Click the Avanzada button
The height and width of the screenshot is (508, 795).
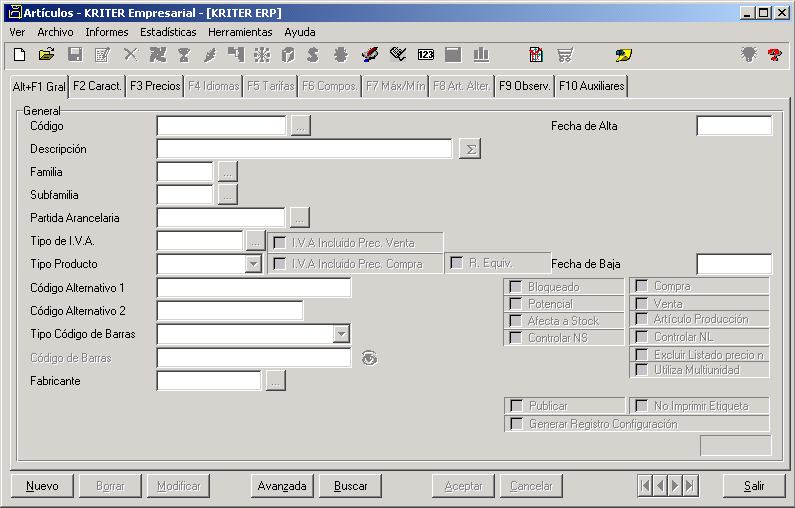[x=282, y=486]
